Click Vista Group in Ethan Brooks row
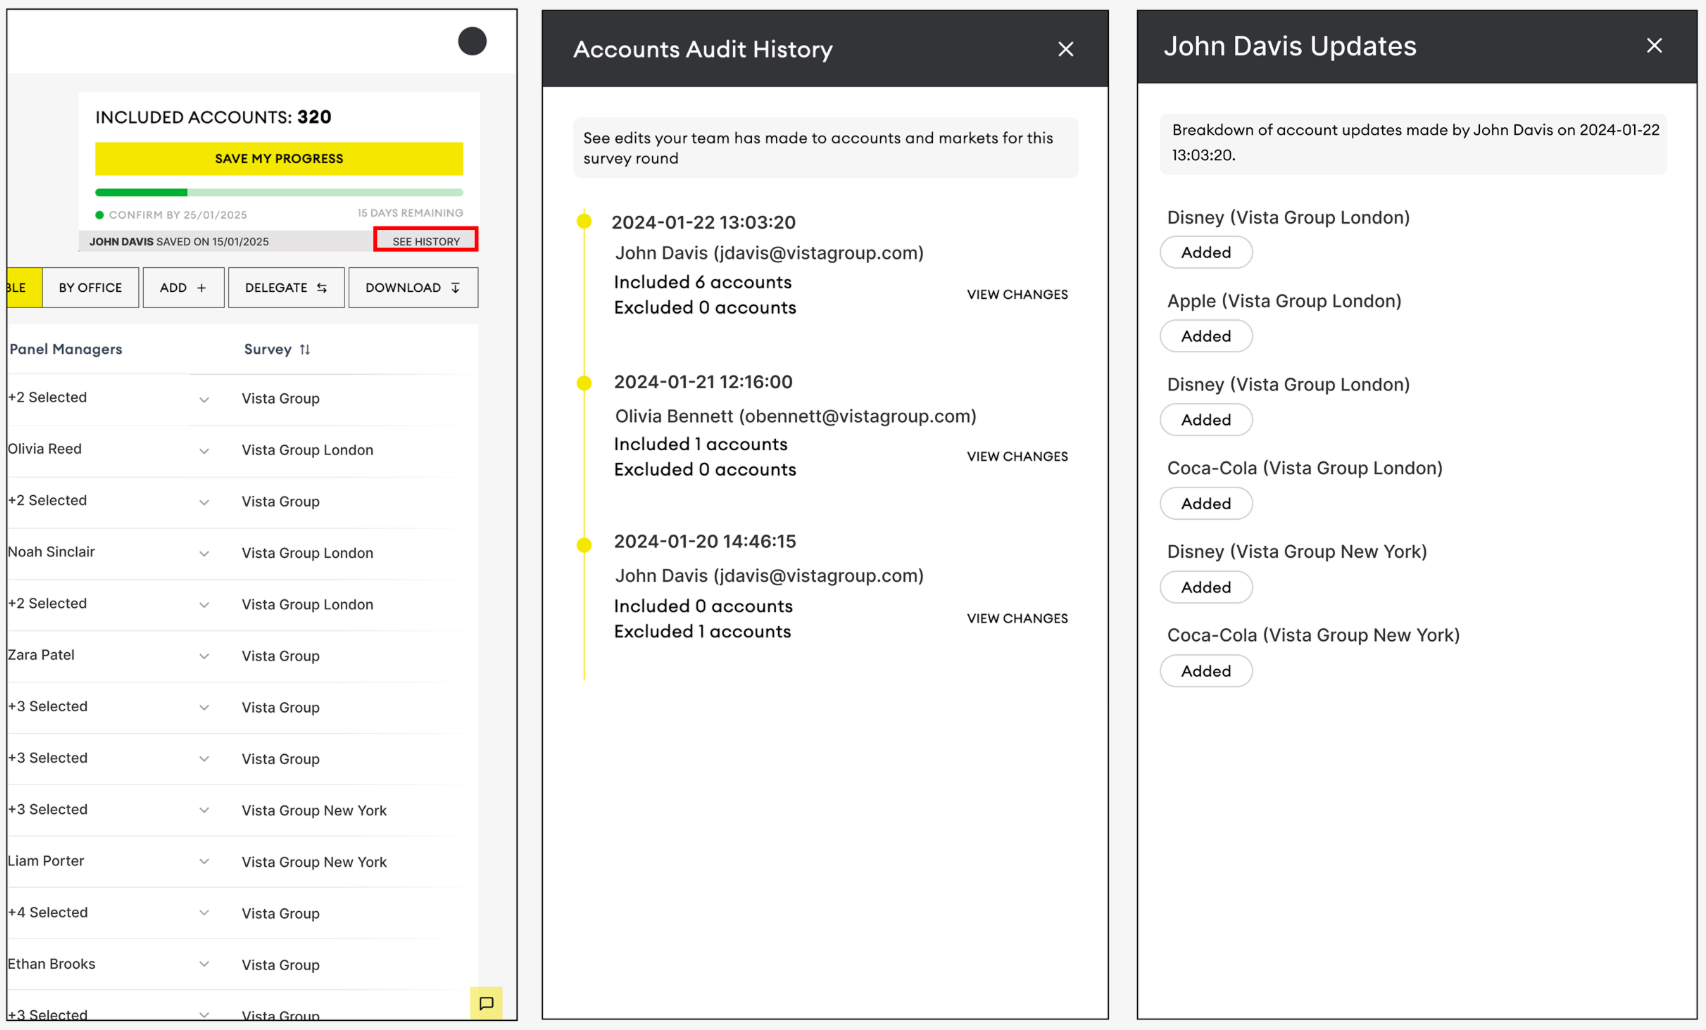The height and width of the screenshot is (1030, 1706). (280, 965)
